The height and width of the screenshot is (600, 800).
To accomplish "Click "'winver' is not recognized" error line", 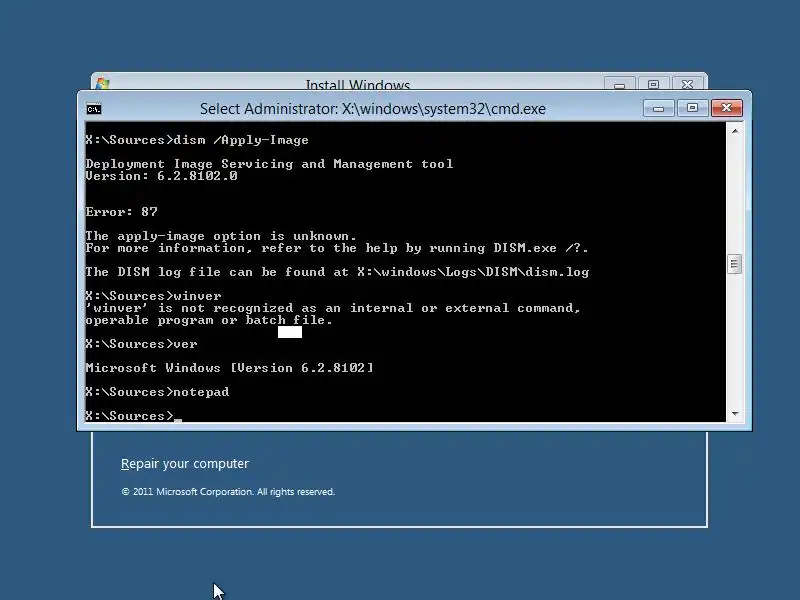I will pyautogui.click(x=333, y=308).
